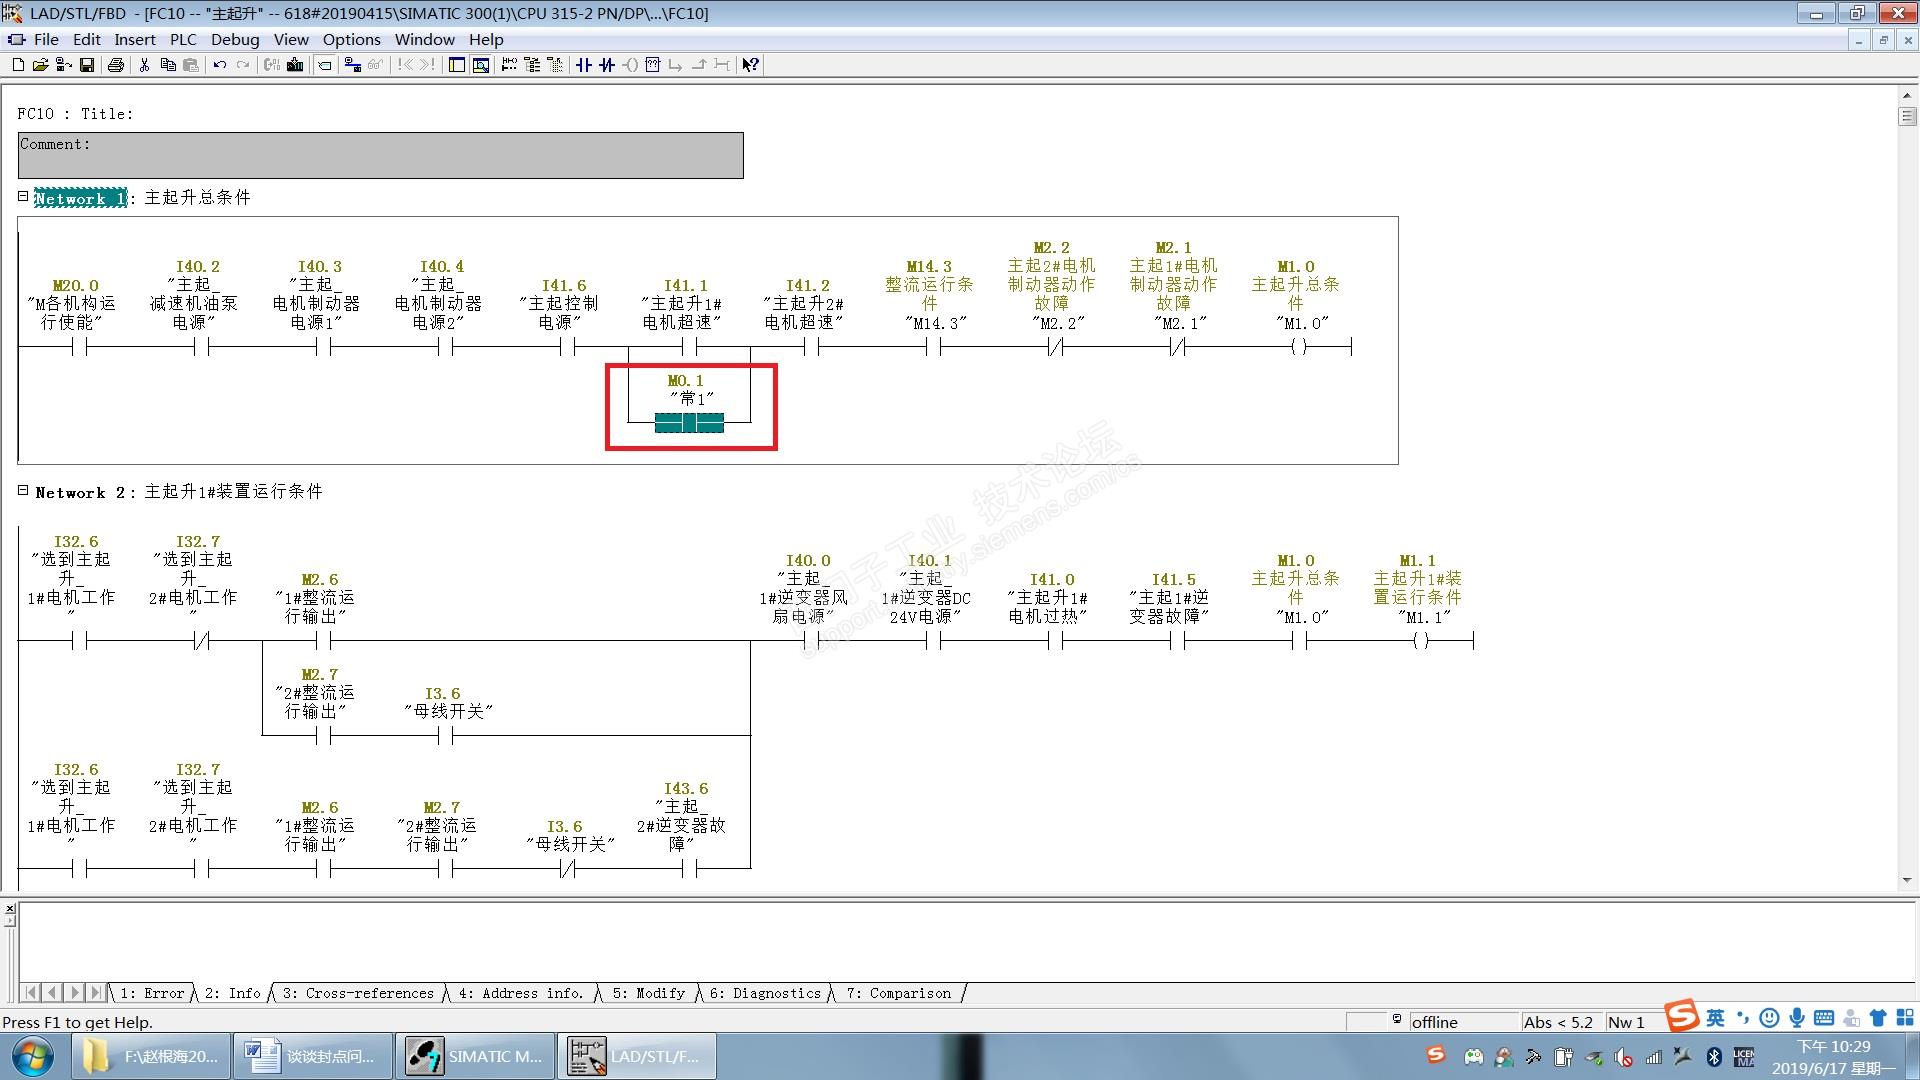Switch to the Diagnostics tab
Screen dimensions: 1920x1080
tap(767, 993)
